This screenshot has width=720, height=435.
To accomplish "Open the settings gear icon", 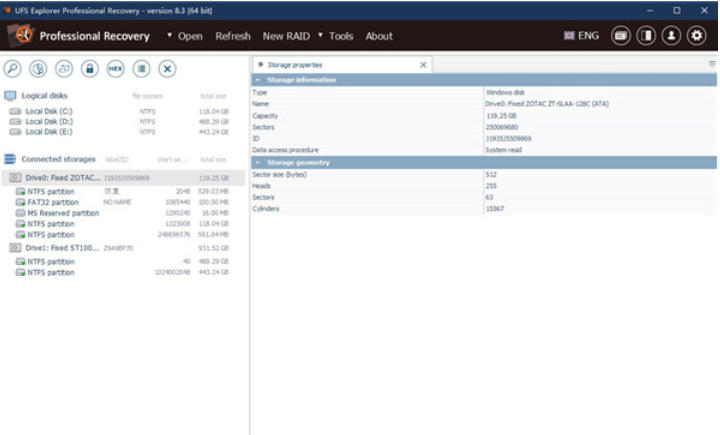I will (696, 36).
